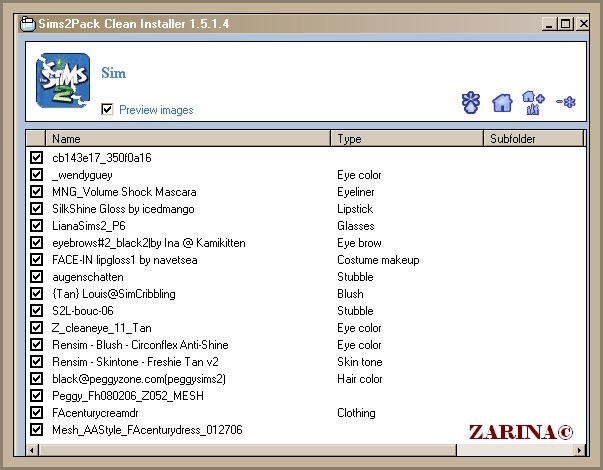
Task: Uncheck {Tan} Louis@SimCribbling checkbox
Action: coord(37,293)
